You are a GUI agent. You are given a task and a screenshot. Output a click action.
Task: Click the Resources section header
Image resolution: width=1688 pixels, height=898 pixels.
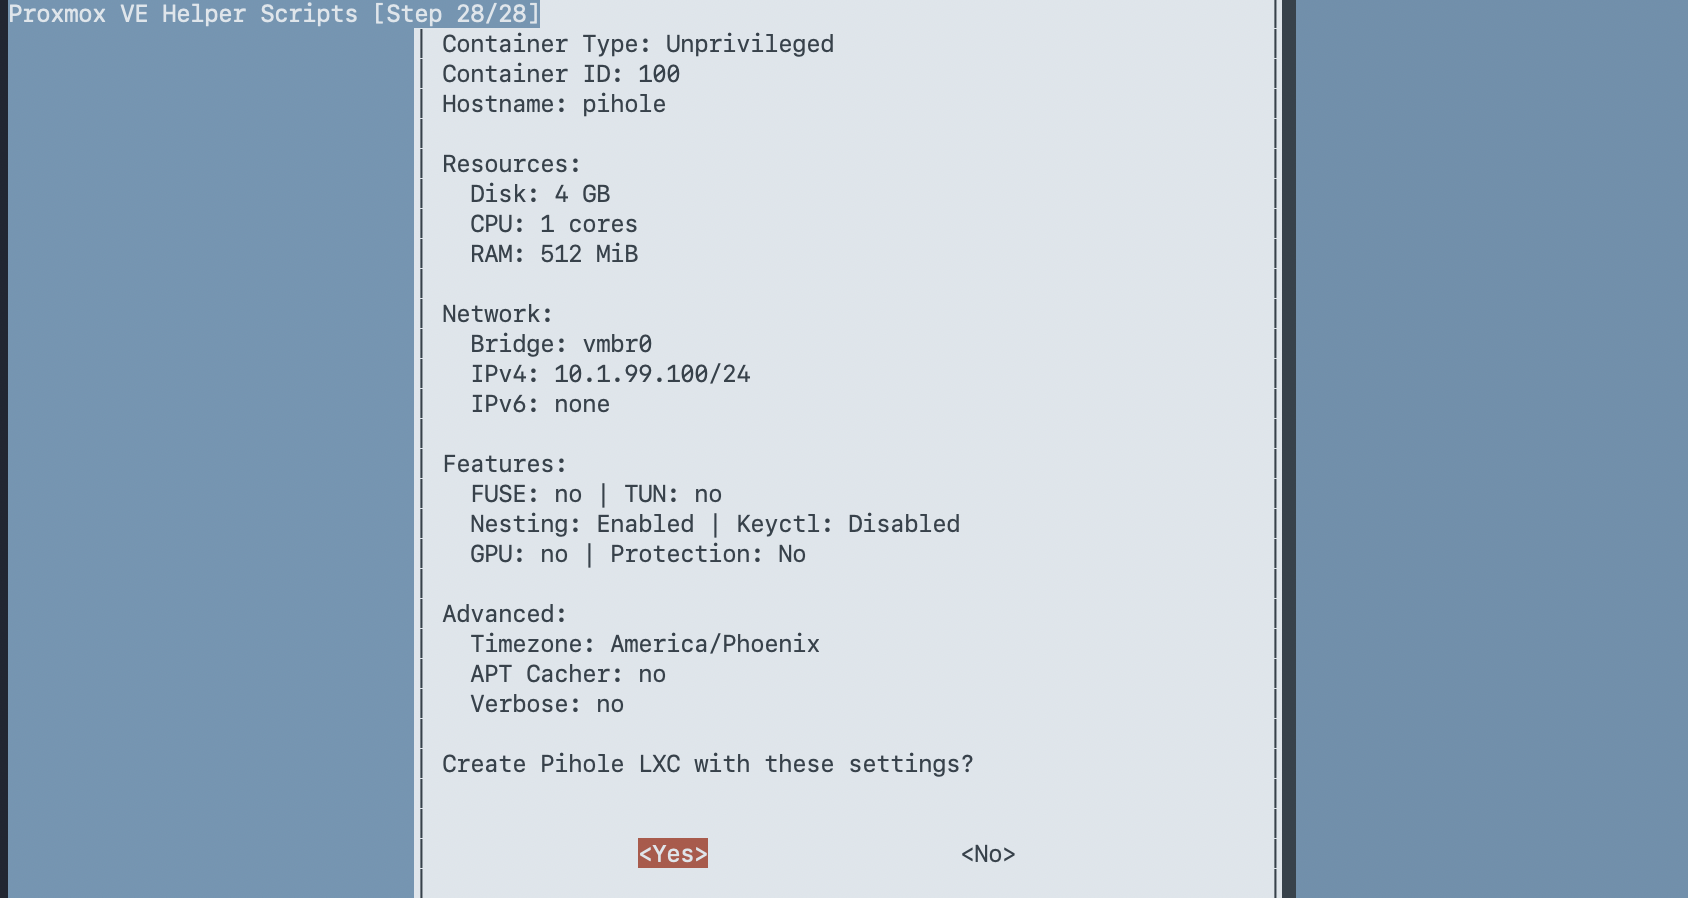click(512, 164)
